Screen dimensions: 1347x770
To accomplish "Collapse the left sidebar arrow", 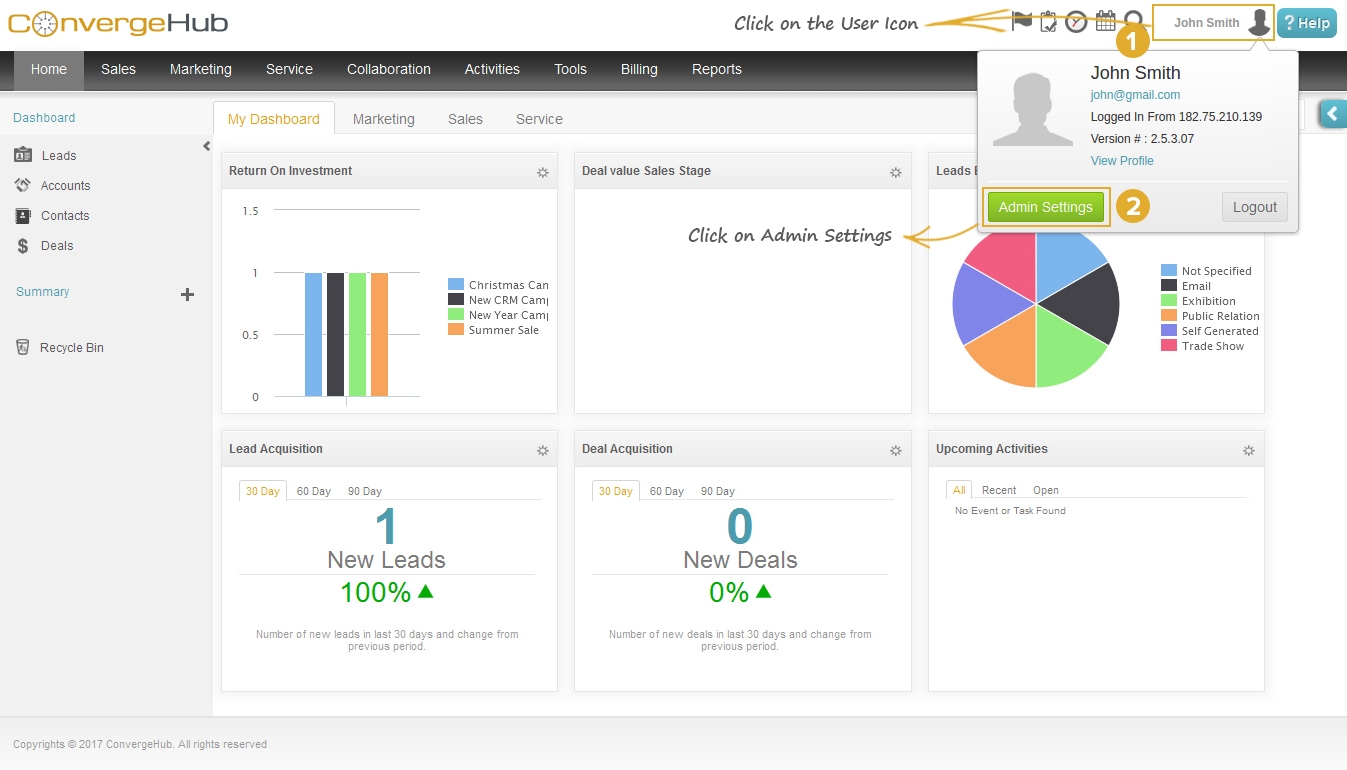I will point(207,146).
